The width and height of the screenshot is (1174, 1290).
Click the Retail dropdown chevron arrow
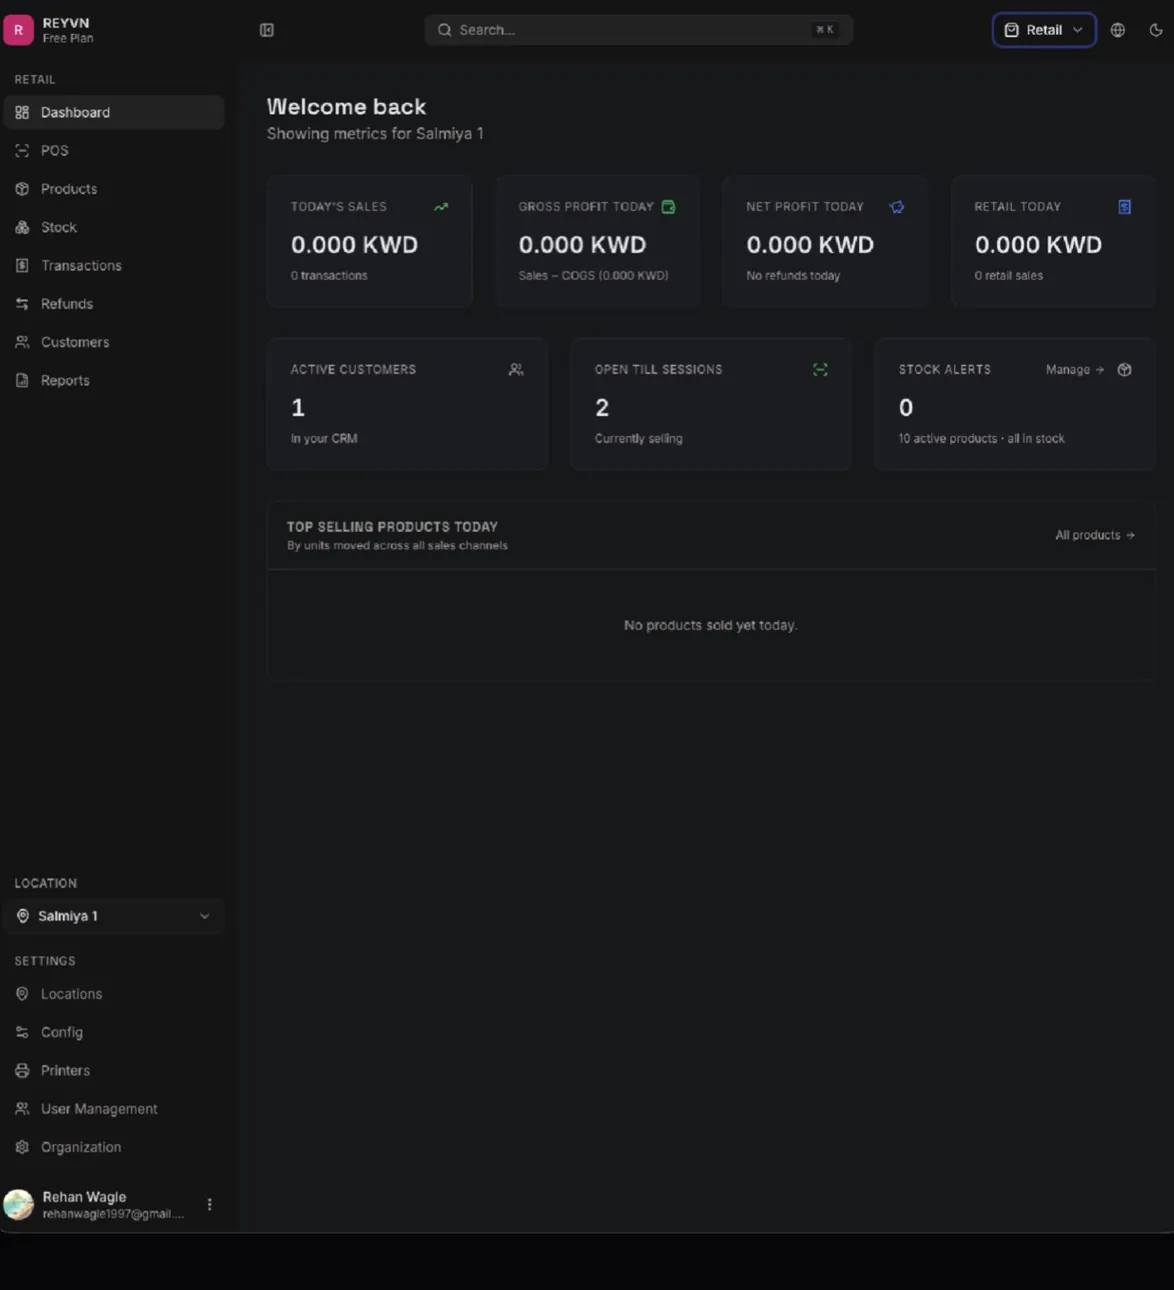(x=1078, y=30)
